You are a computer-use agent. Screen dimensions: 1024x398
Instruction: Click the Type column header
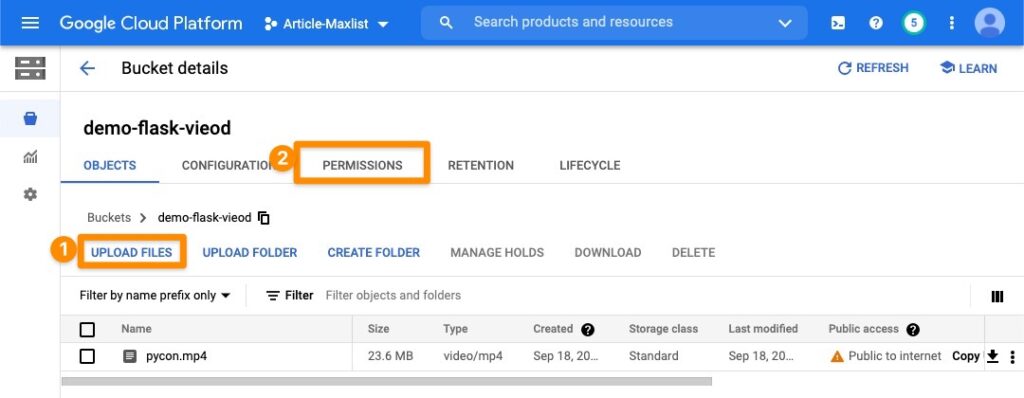455,329
